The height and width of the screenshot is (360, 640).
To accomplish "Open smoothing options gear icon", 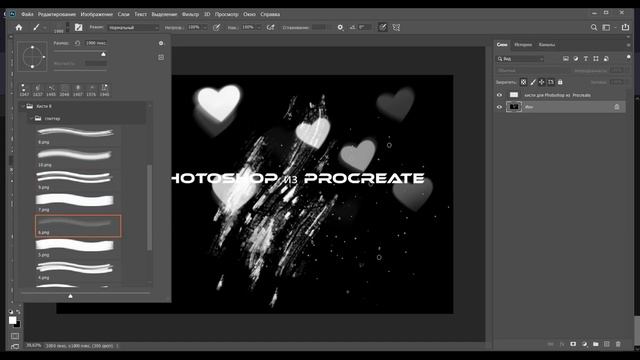I will tap(340, 27).
